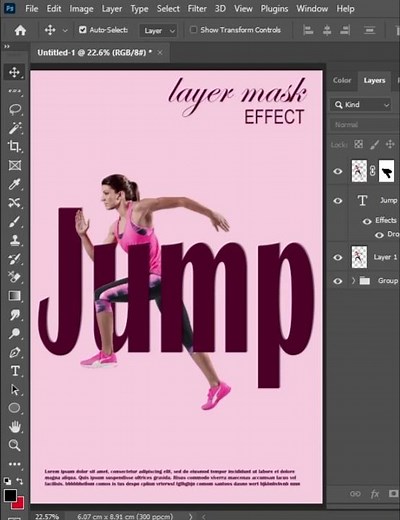Toggle the Auto-Select checkbox
Viewport: 400px width, 520px height.
(x=83, y=30)
